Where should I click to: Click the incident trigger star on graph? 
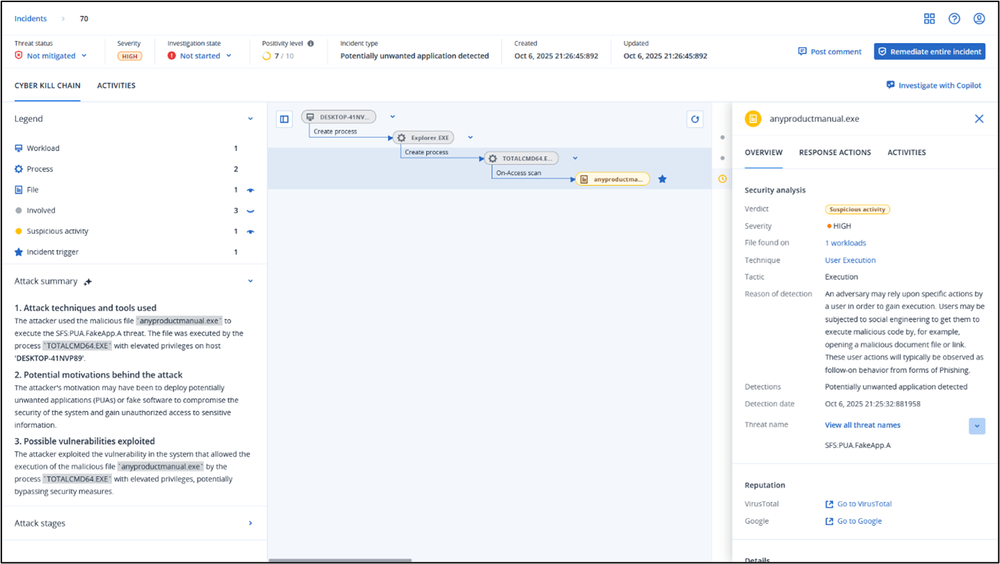point(662,179)
